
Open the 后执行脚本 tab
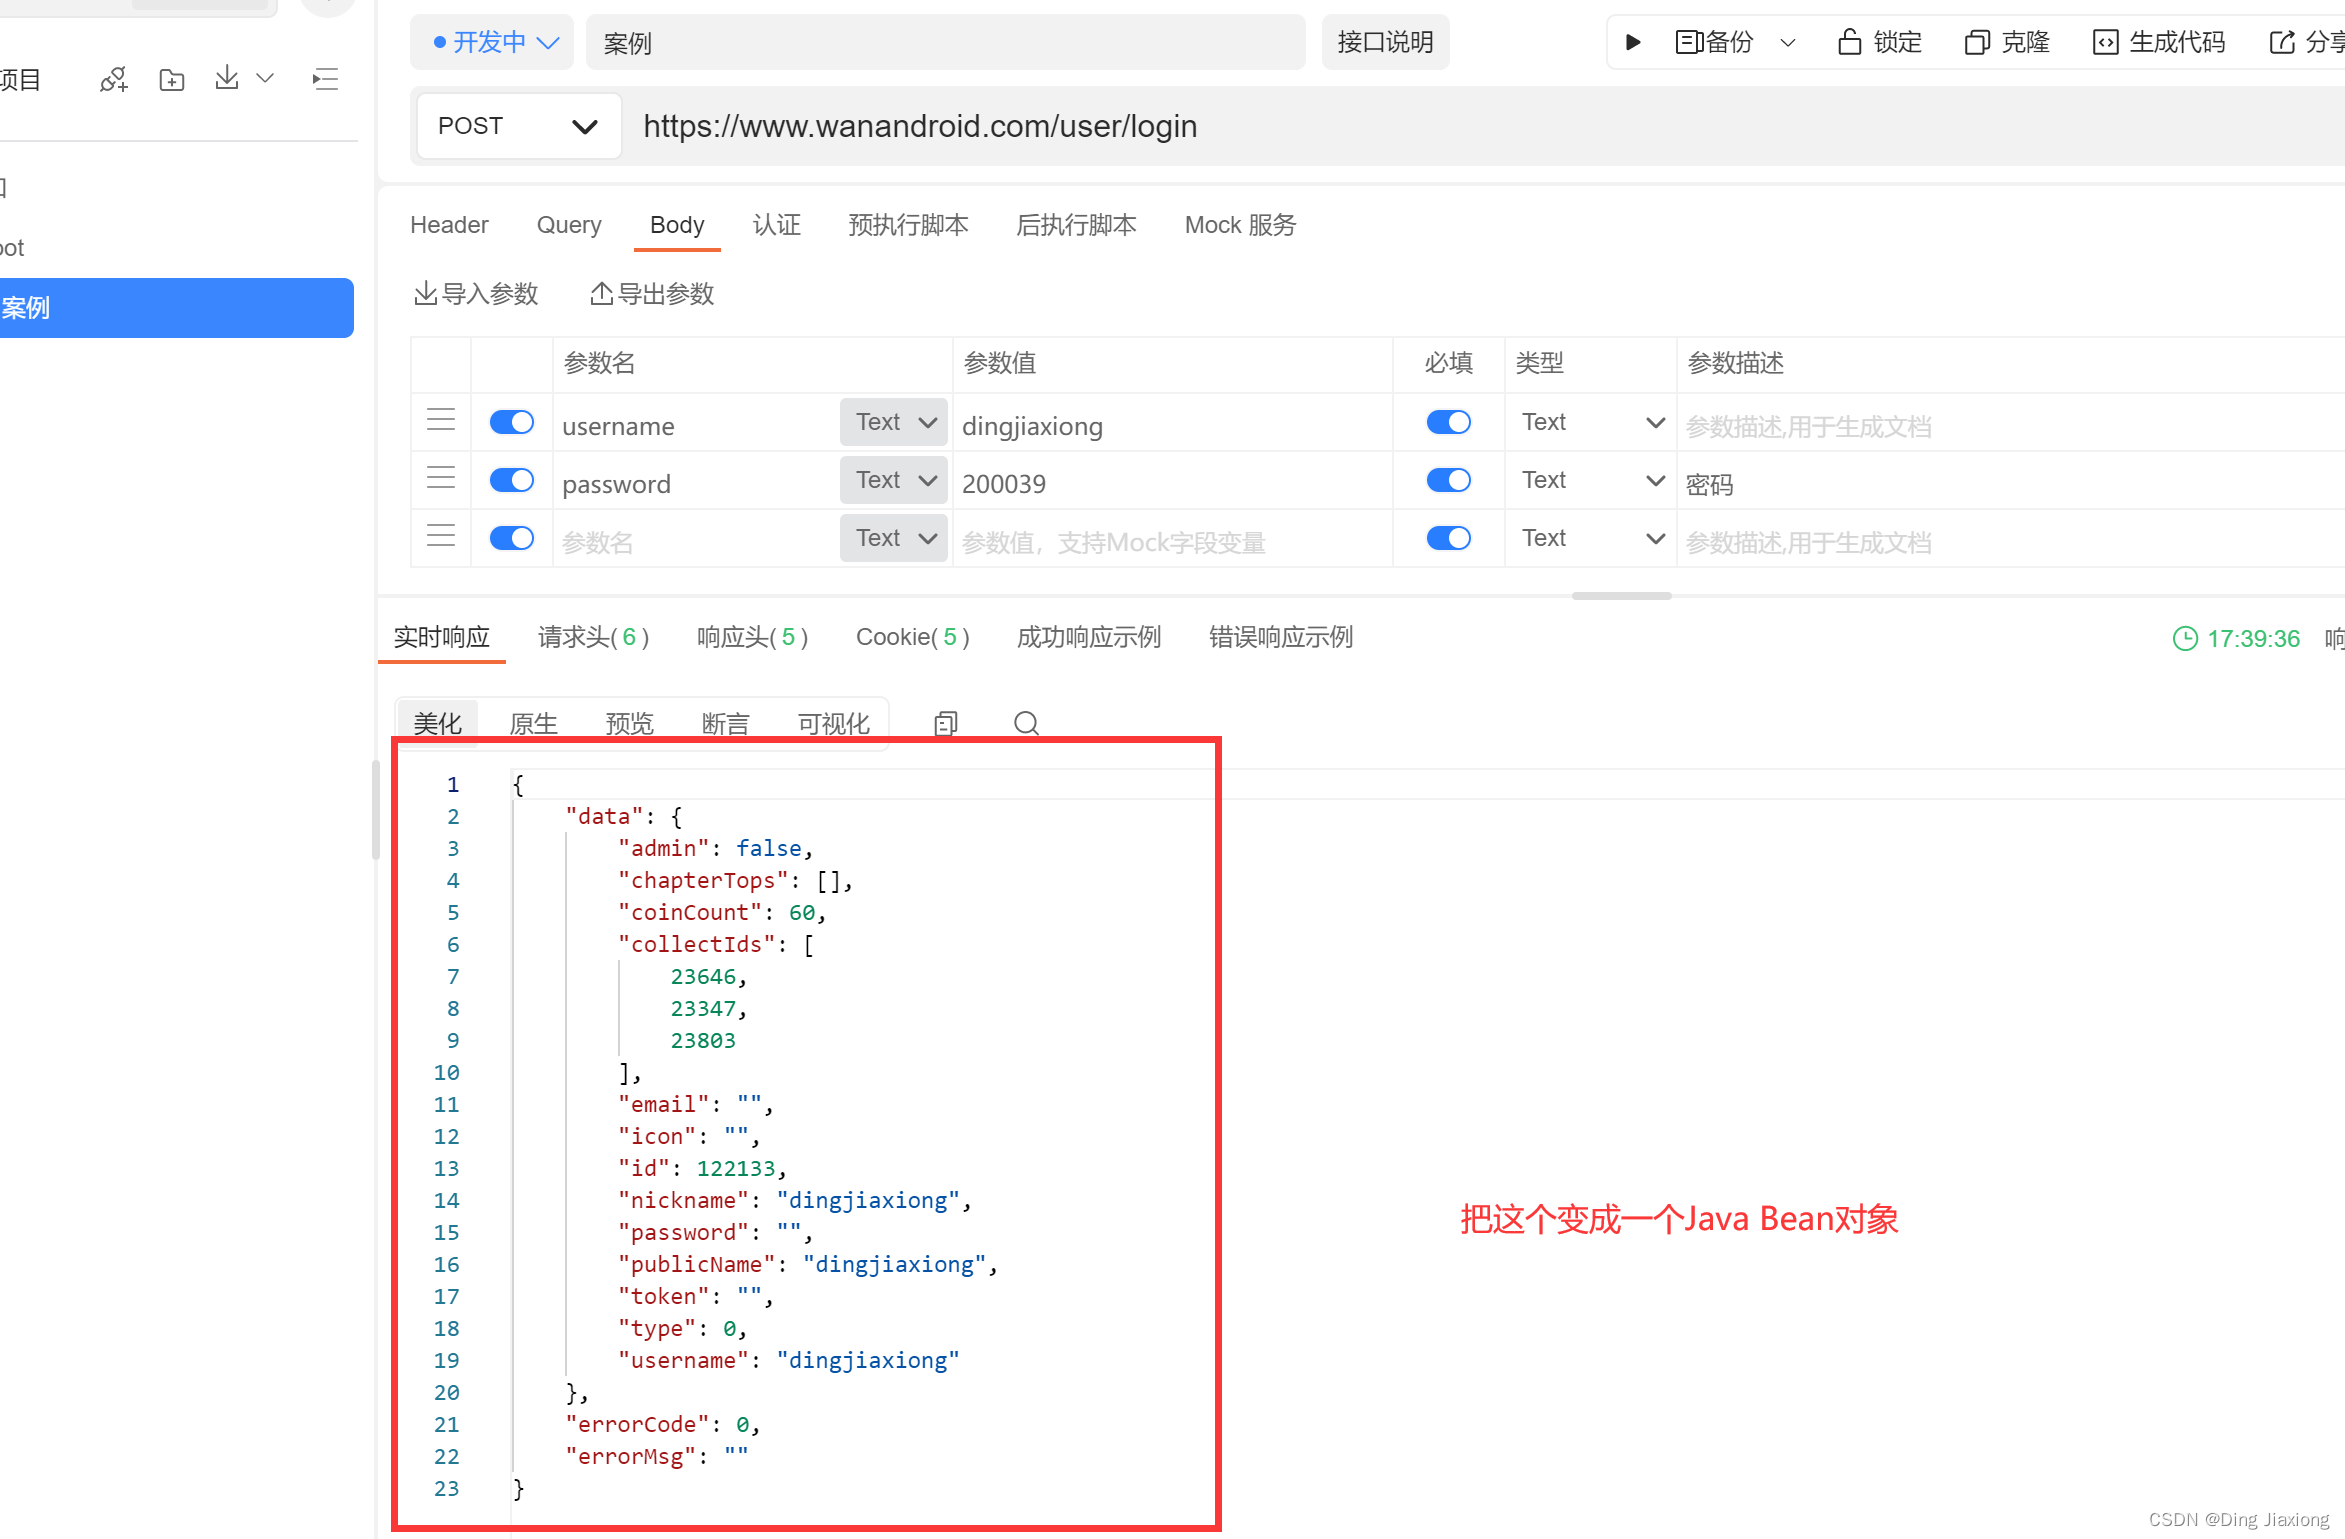click(x=1076, y=225)
